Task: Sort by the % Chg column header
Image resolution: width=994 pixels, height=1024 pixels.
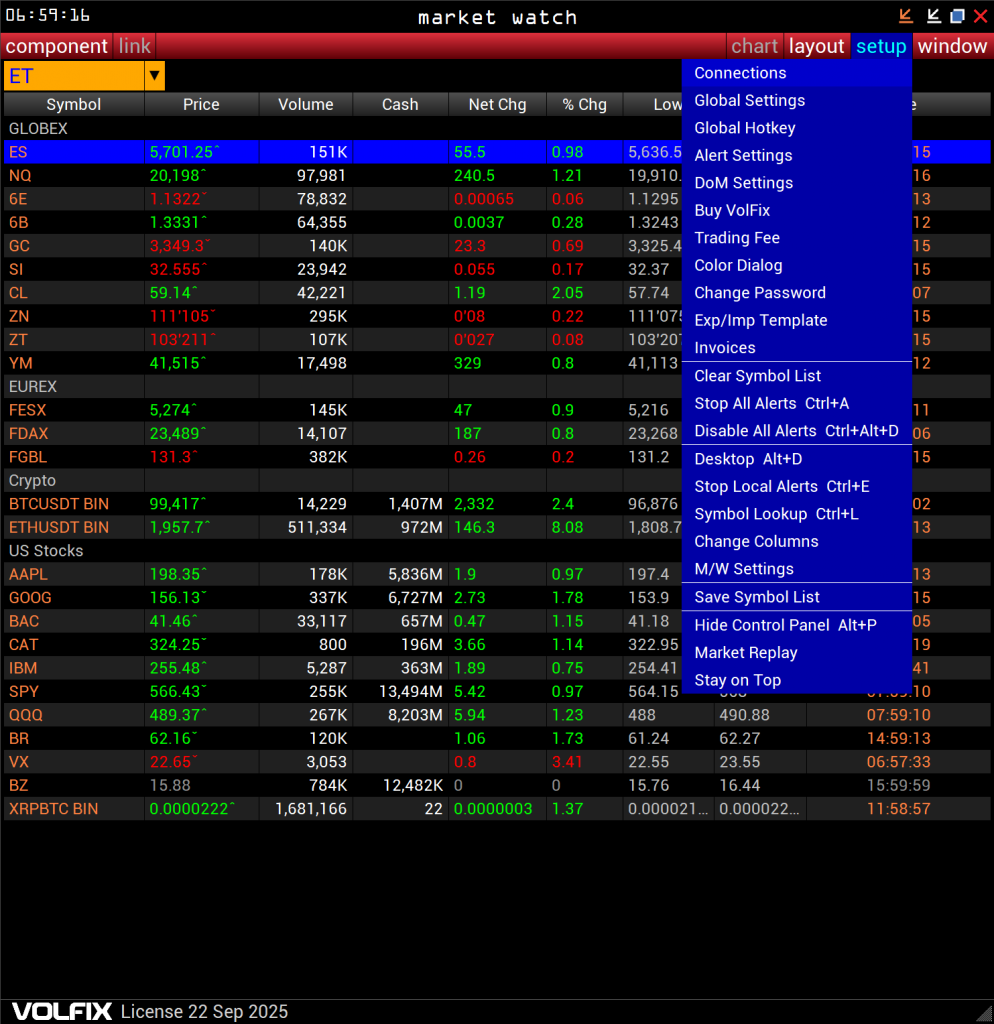Action: [585, 104]
